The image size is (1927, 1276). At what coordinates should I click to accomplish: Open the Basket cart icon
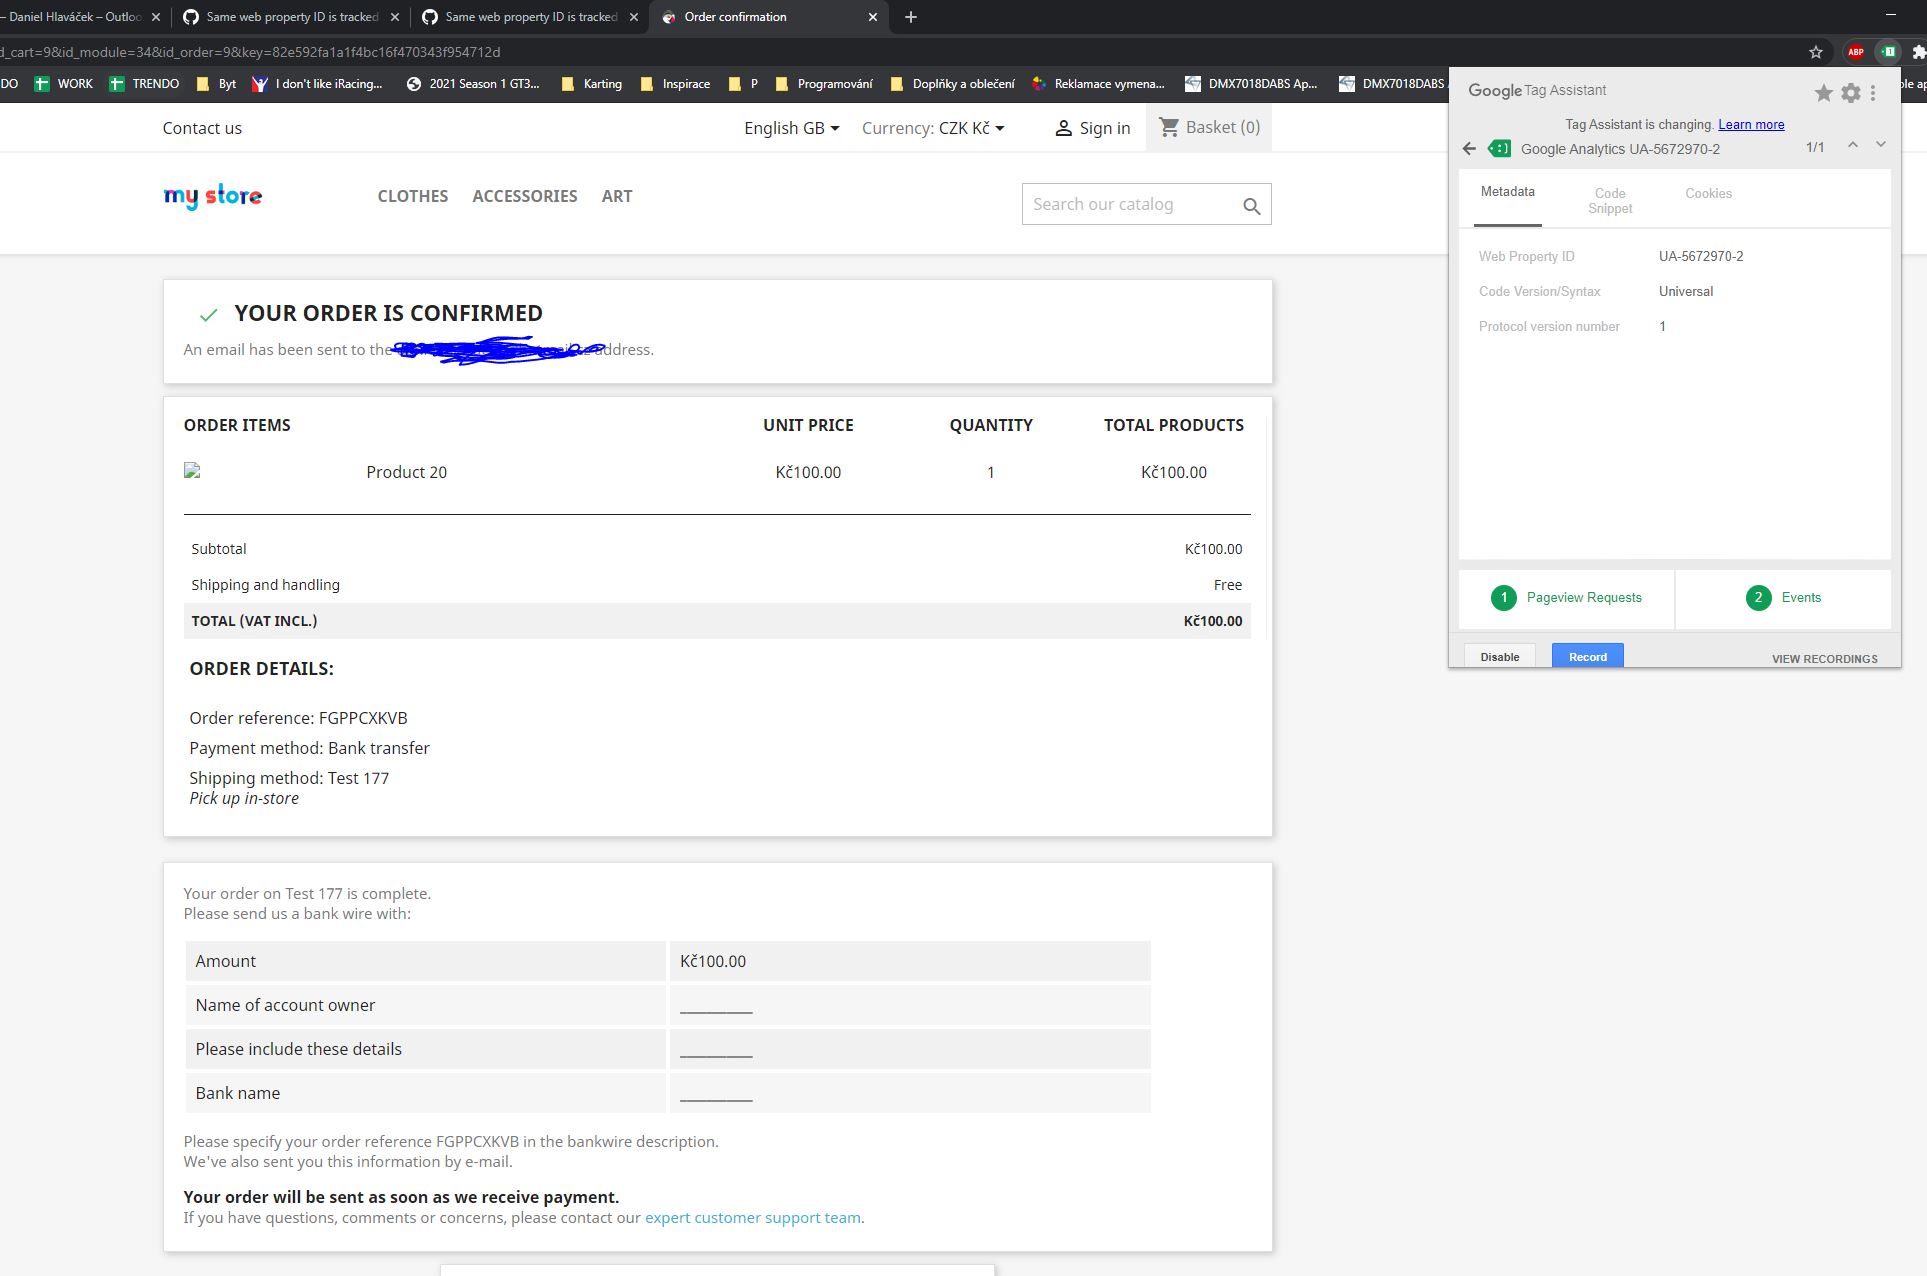[1168, 127]
